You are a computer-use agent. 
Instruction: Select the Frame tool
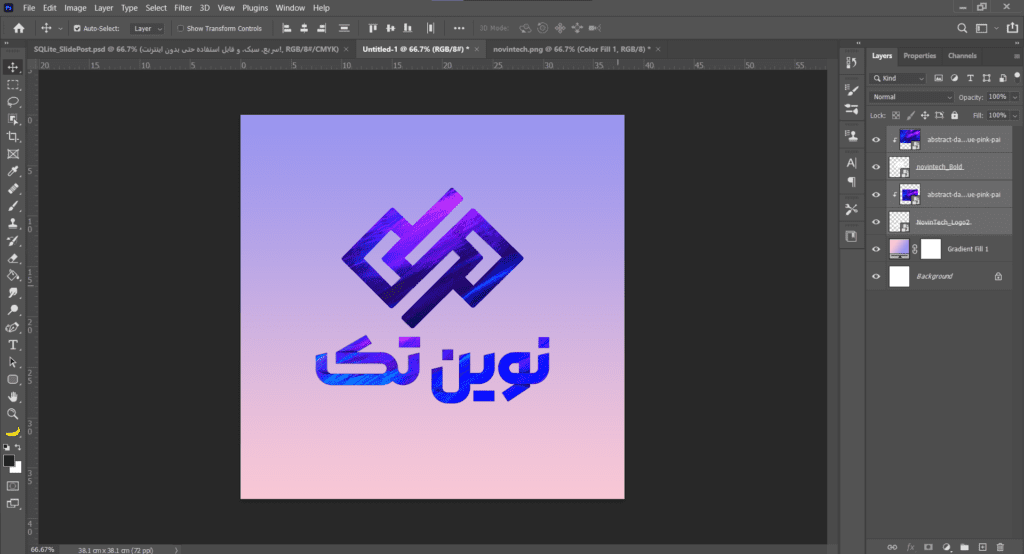click(12, 154)
